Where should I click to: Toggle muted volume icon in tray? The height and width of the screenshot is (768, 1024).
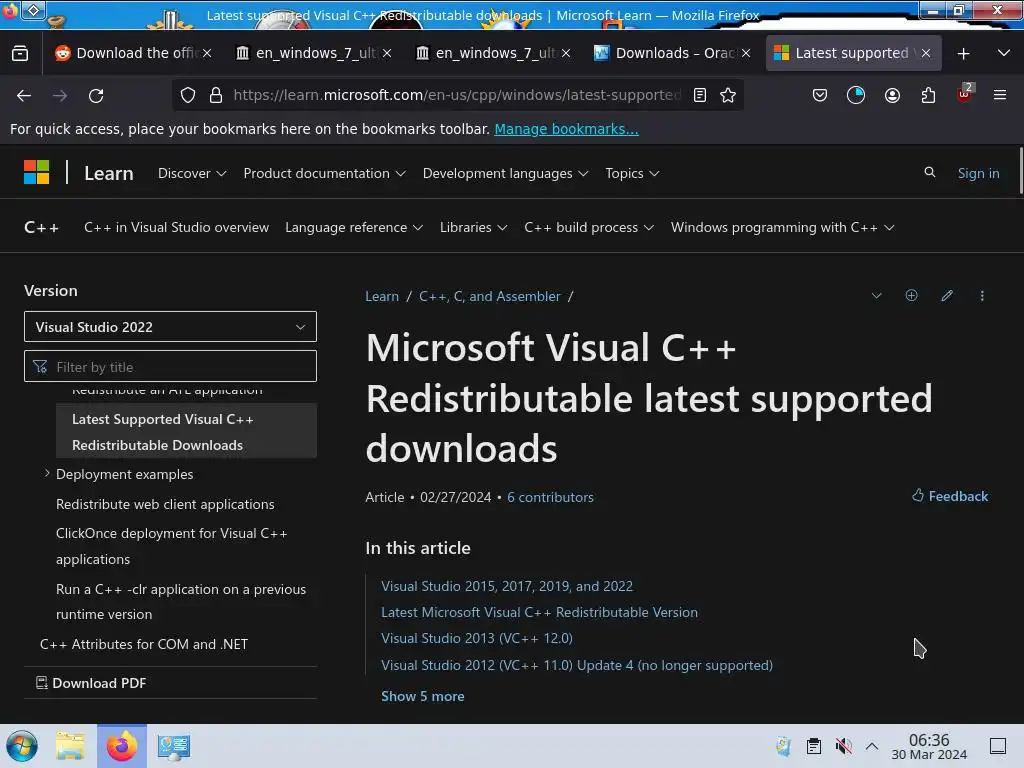[x=843, y=746]
